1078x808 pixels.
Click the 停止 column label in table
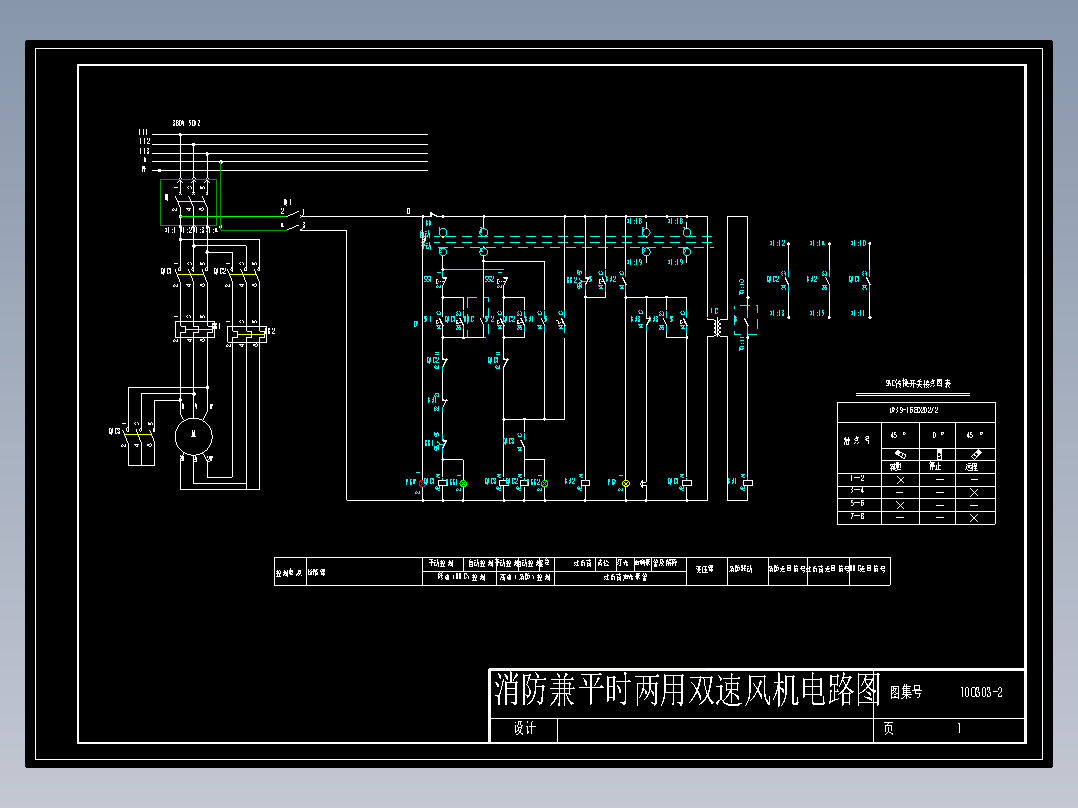[x=936, y=466]
